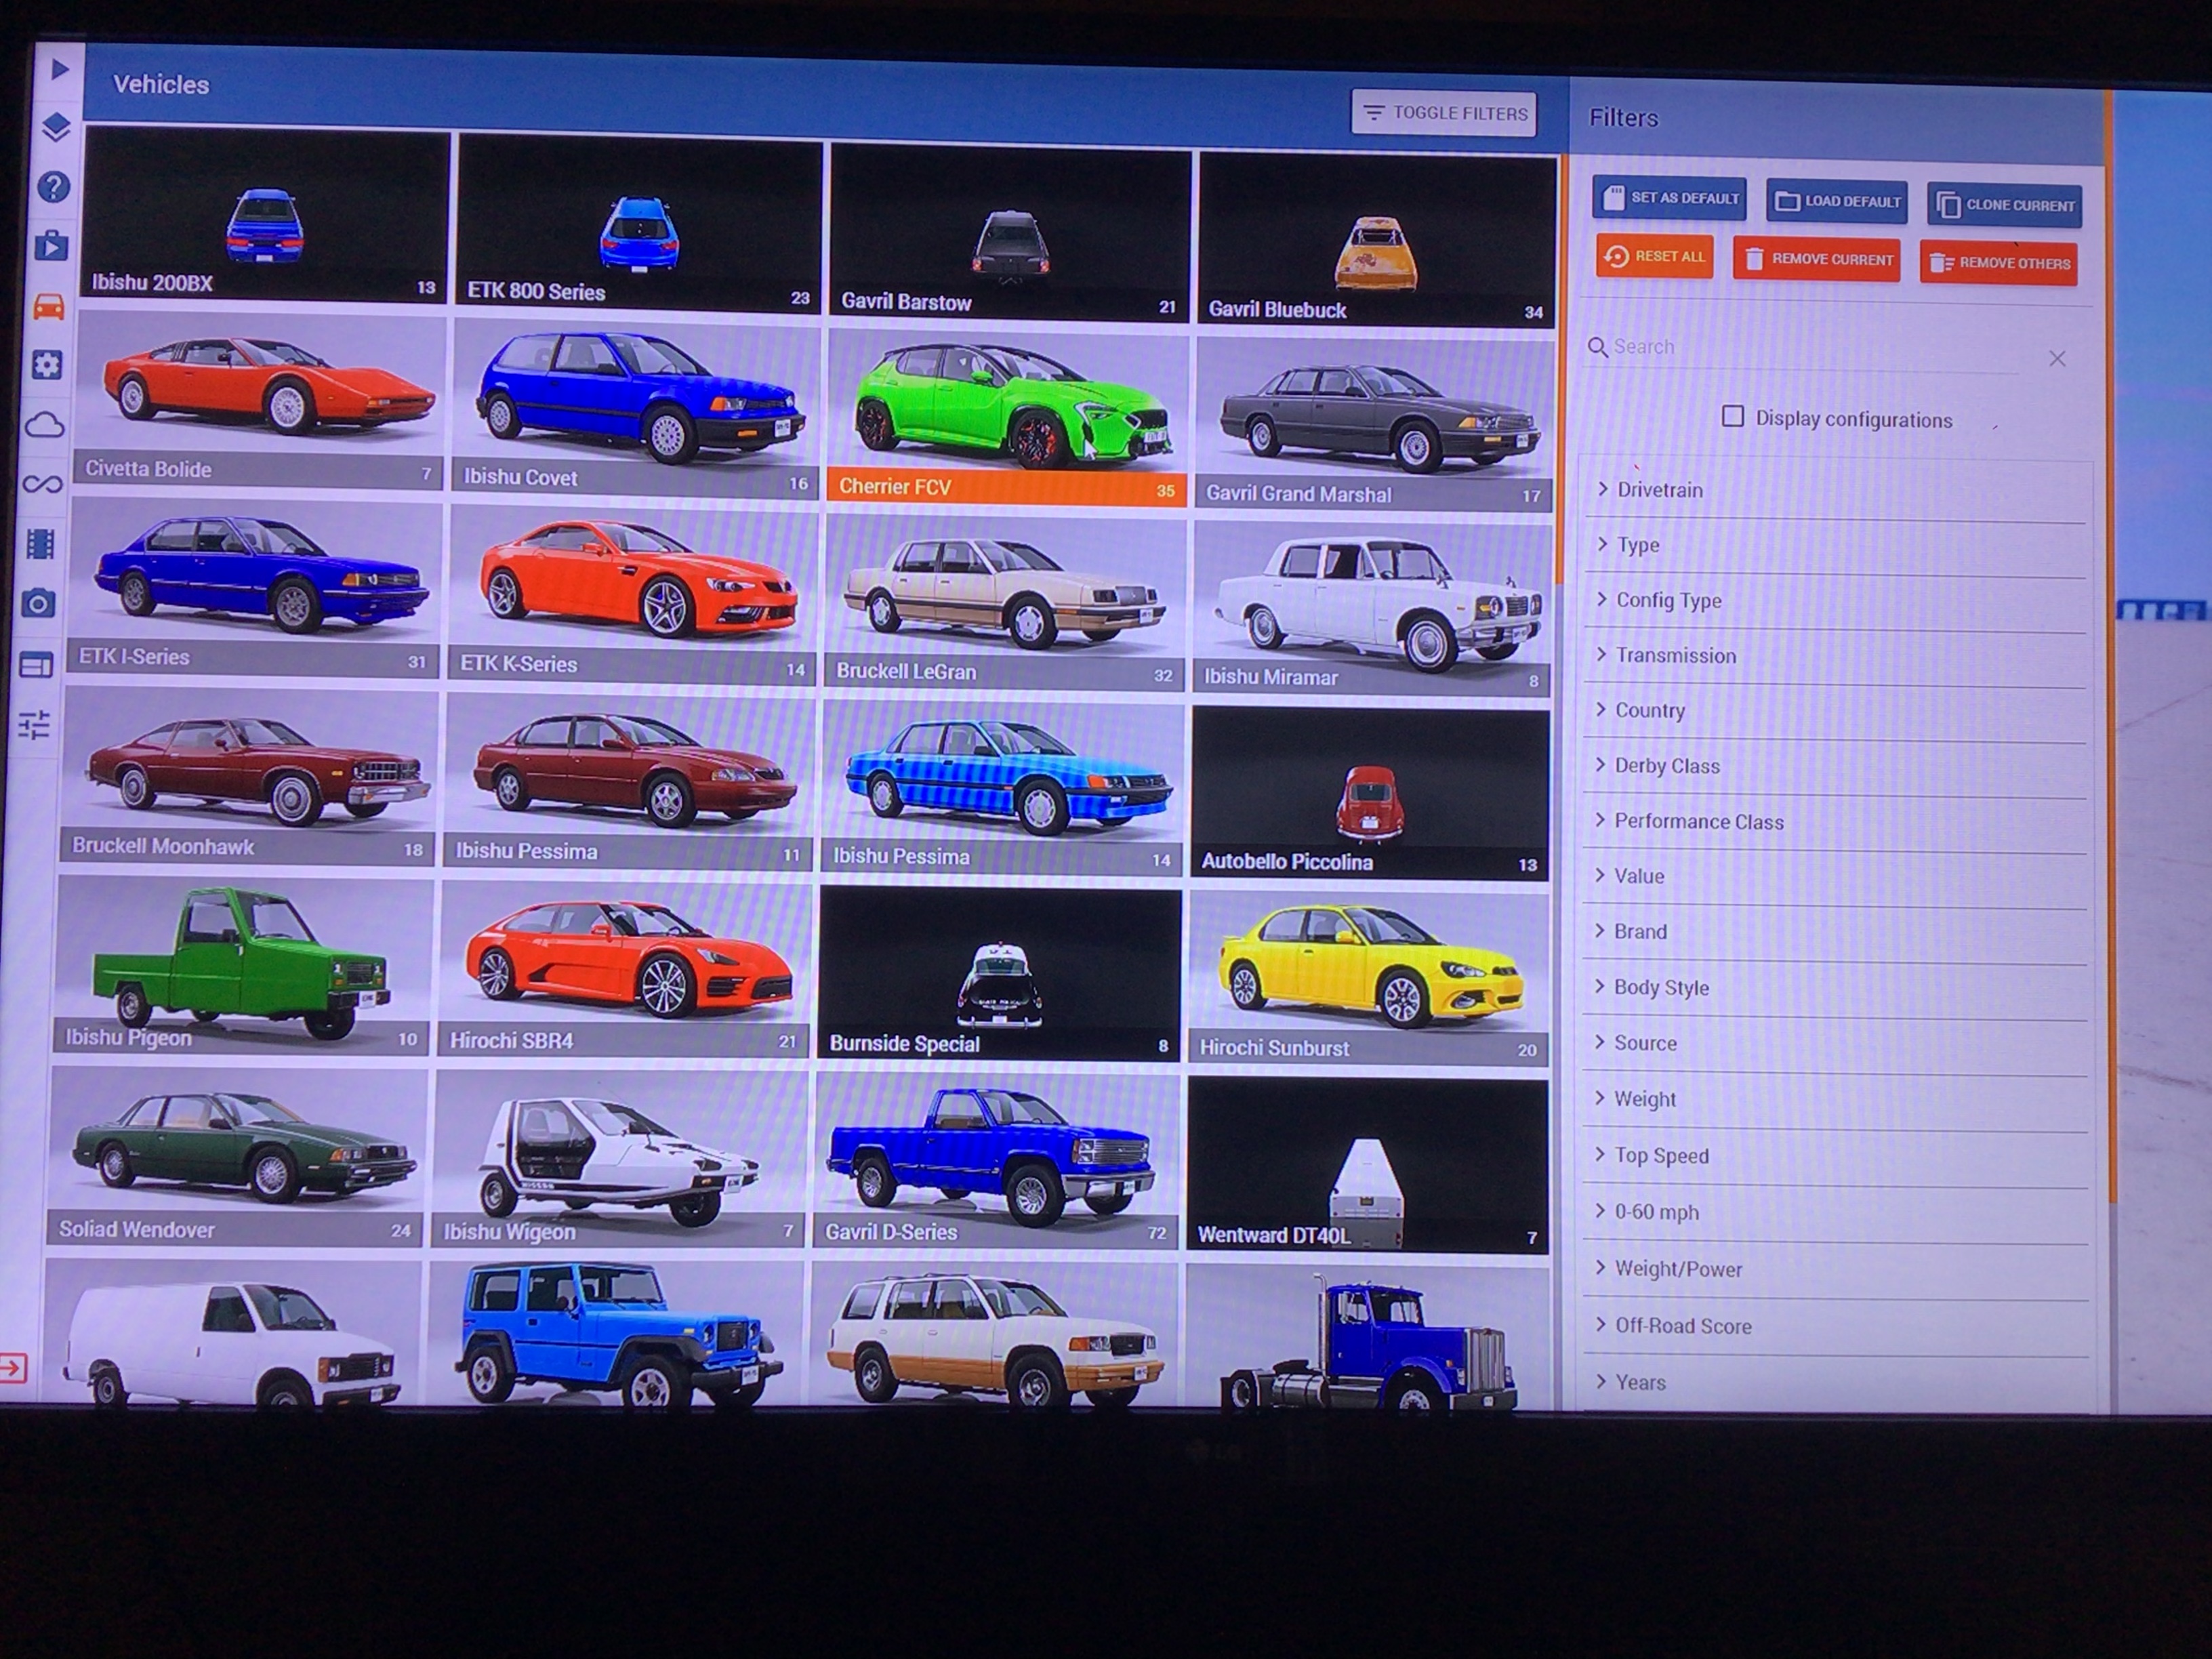
Task: Click Toggle Filters button
Action: [x=1444, y=112]
